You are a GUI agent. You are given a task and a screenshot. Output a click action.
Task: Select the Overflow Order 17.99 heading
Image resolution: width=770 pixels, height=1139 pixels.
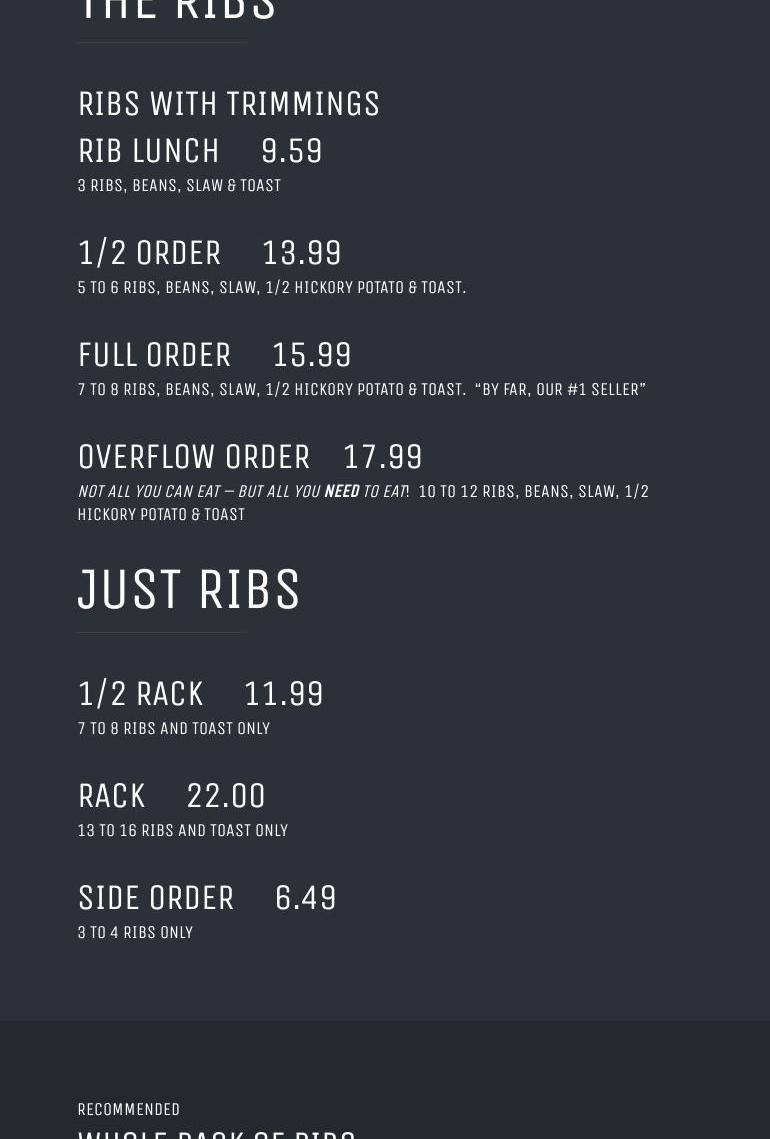[x=250, y=457]
